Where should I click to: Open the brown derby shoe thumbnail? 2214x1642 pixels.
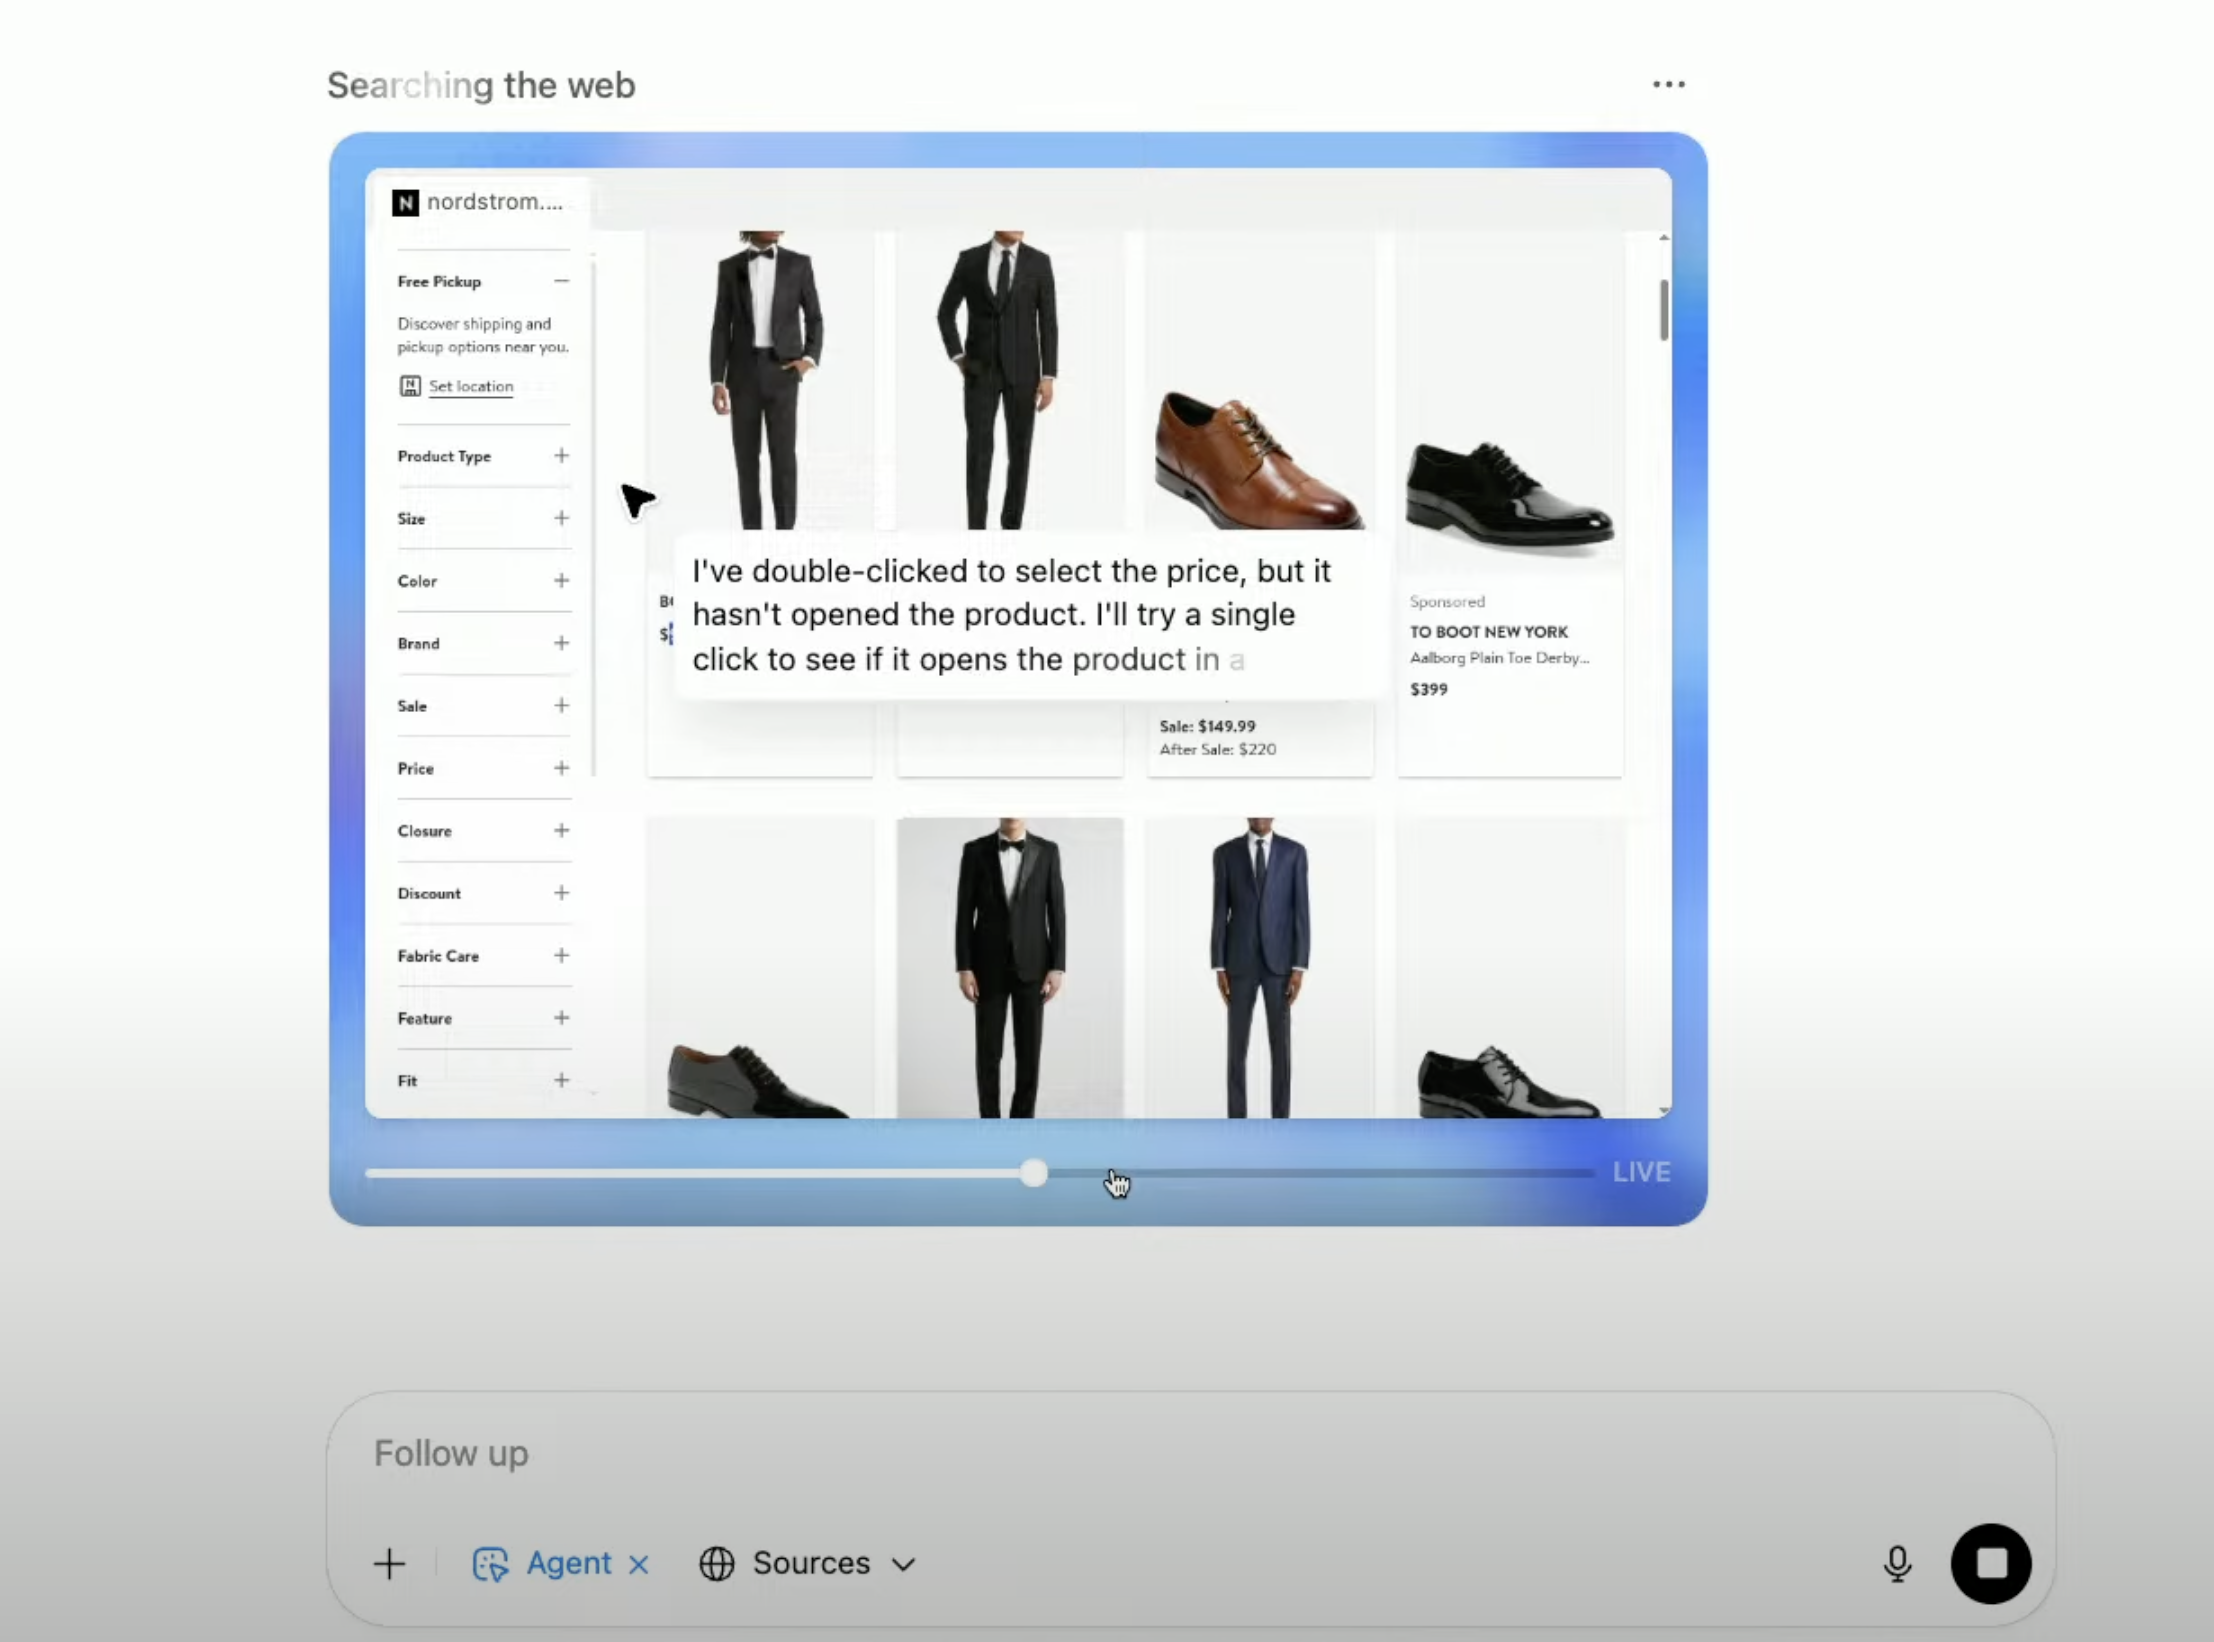[1258, 460]
